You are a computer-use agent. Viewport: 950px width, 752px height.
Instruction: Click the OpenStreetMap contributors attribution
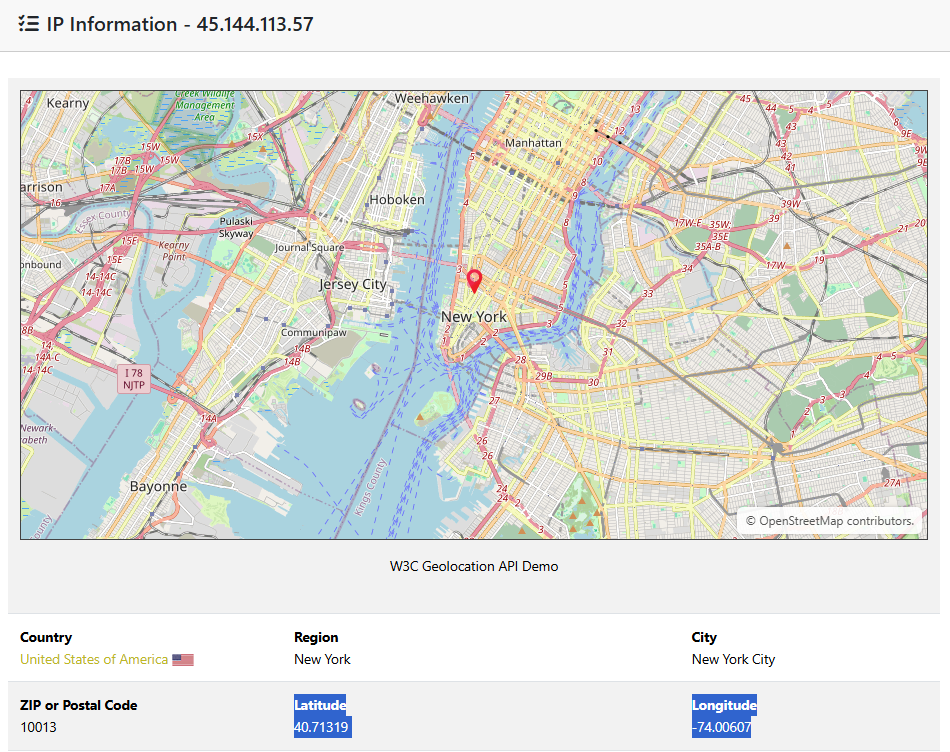(829, 521)
